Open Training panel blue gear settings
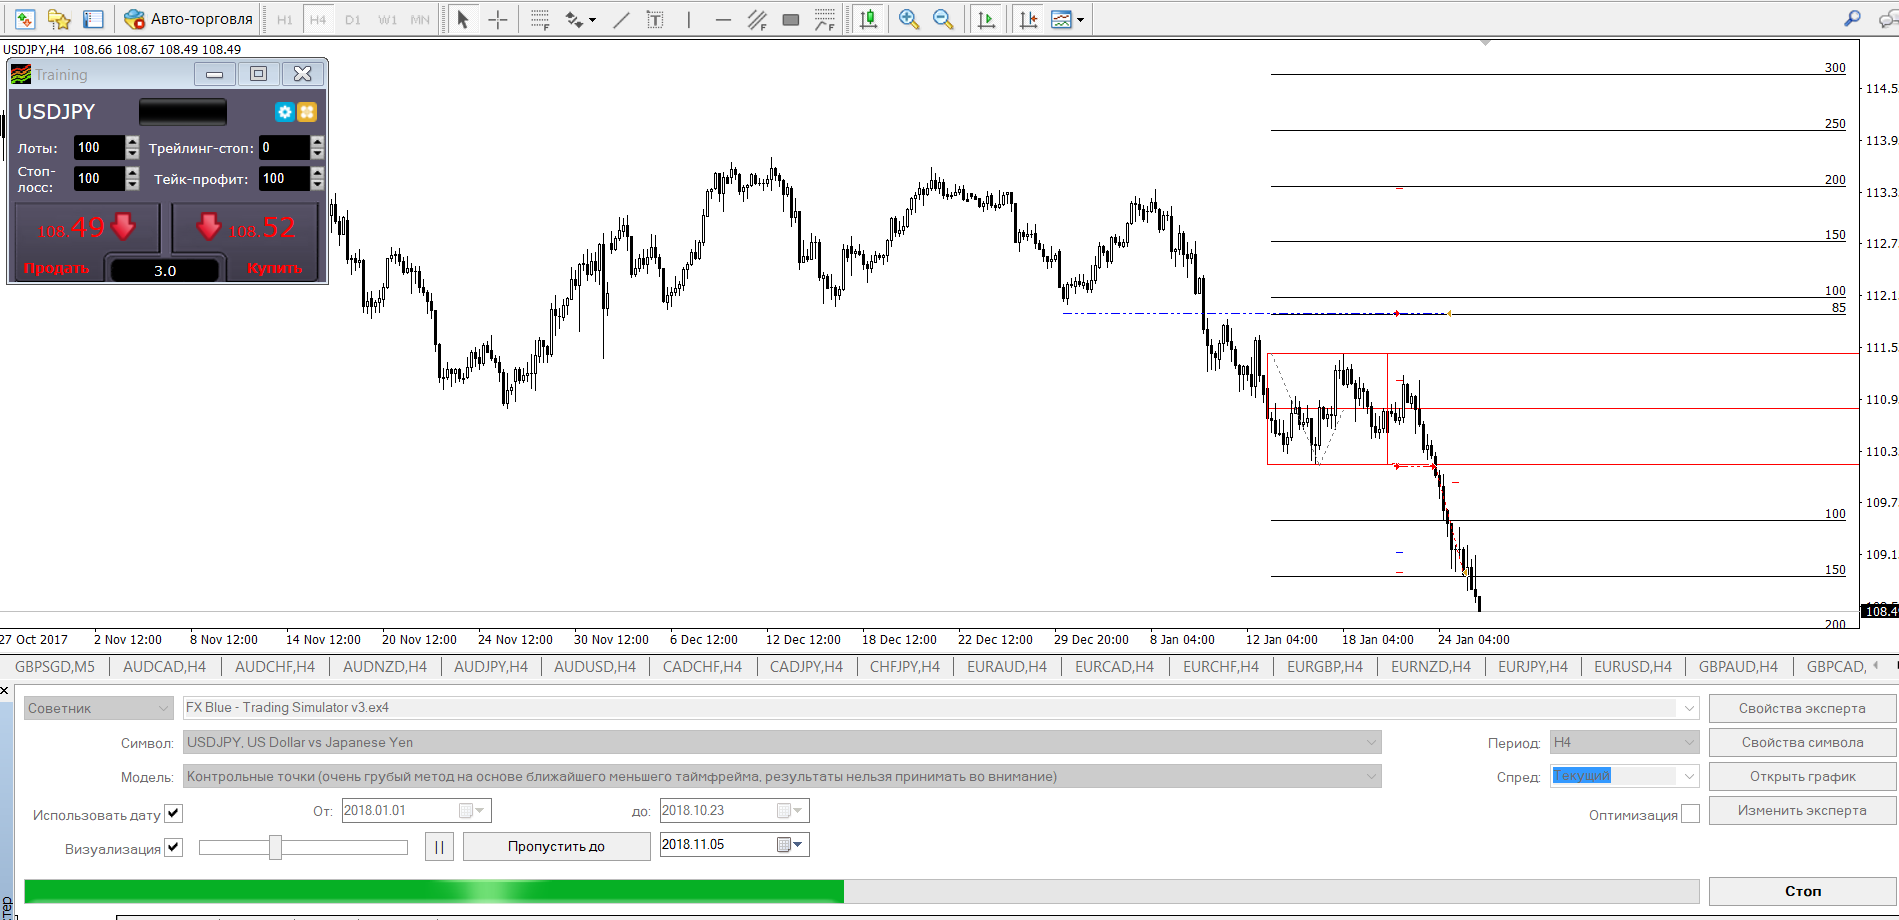 click(x=285, y=112)
